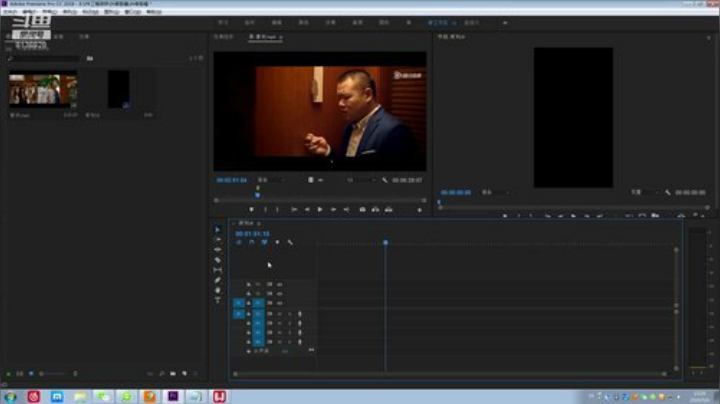Open the active workspace tab menu
Image resolution: width=720 pixels, height=404 pixels.
tap(454, 22)
